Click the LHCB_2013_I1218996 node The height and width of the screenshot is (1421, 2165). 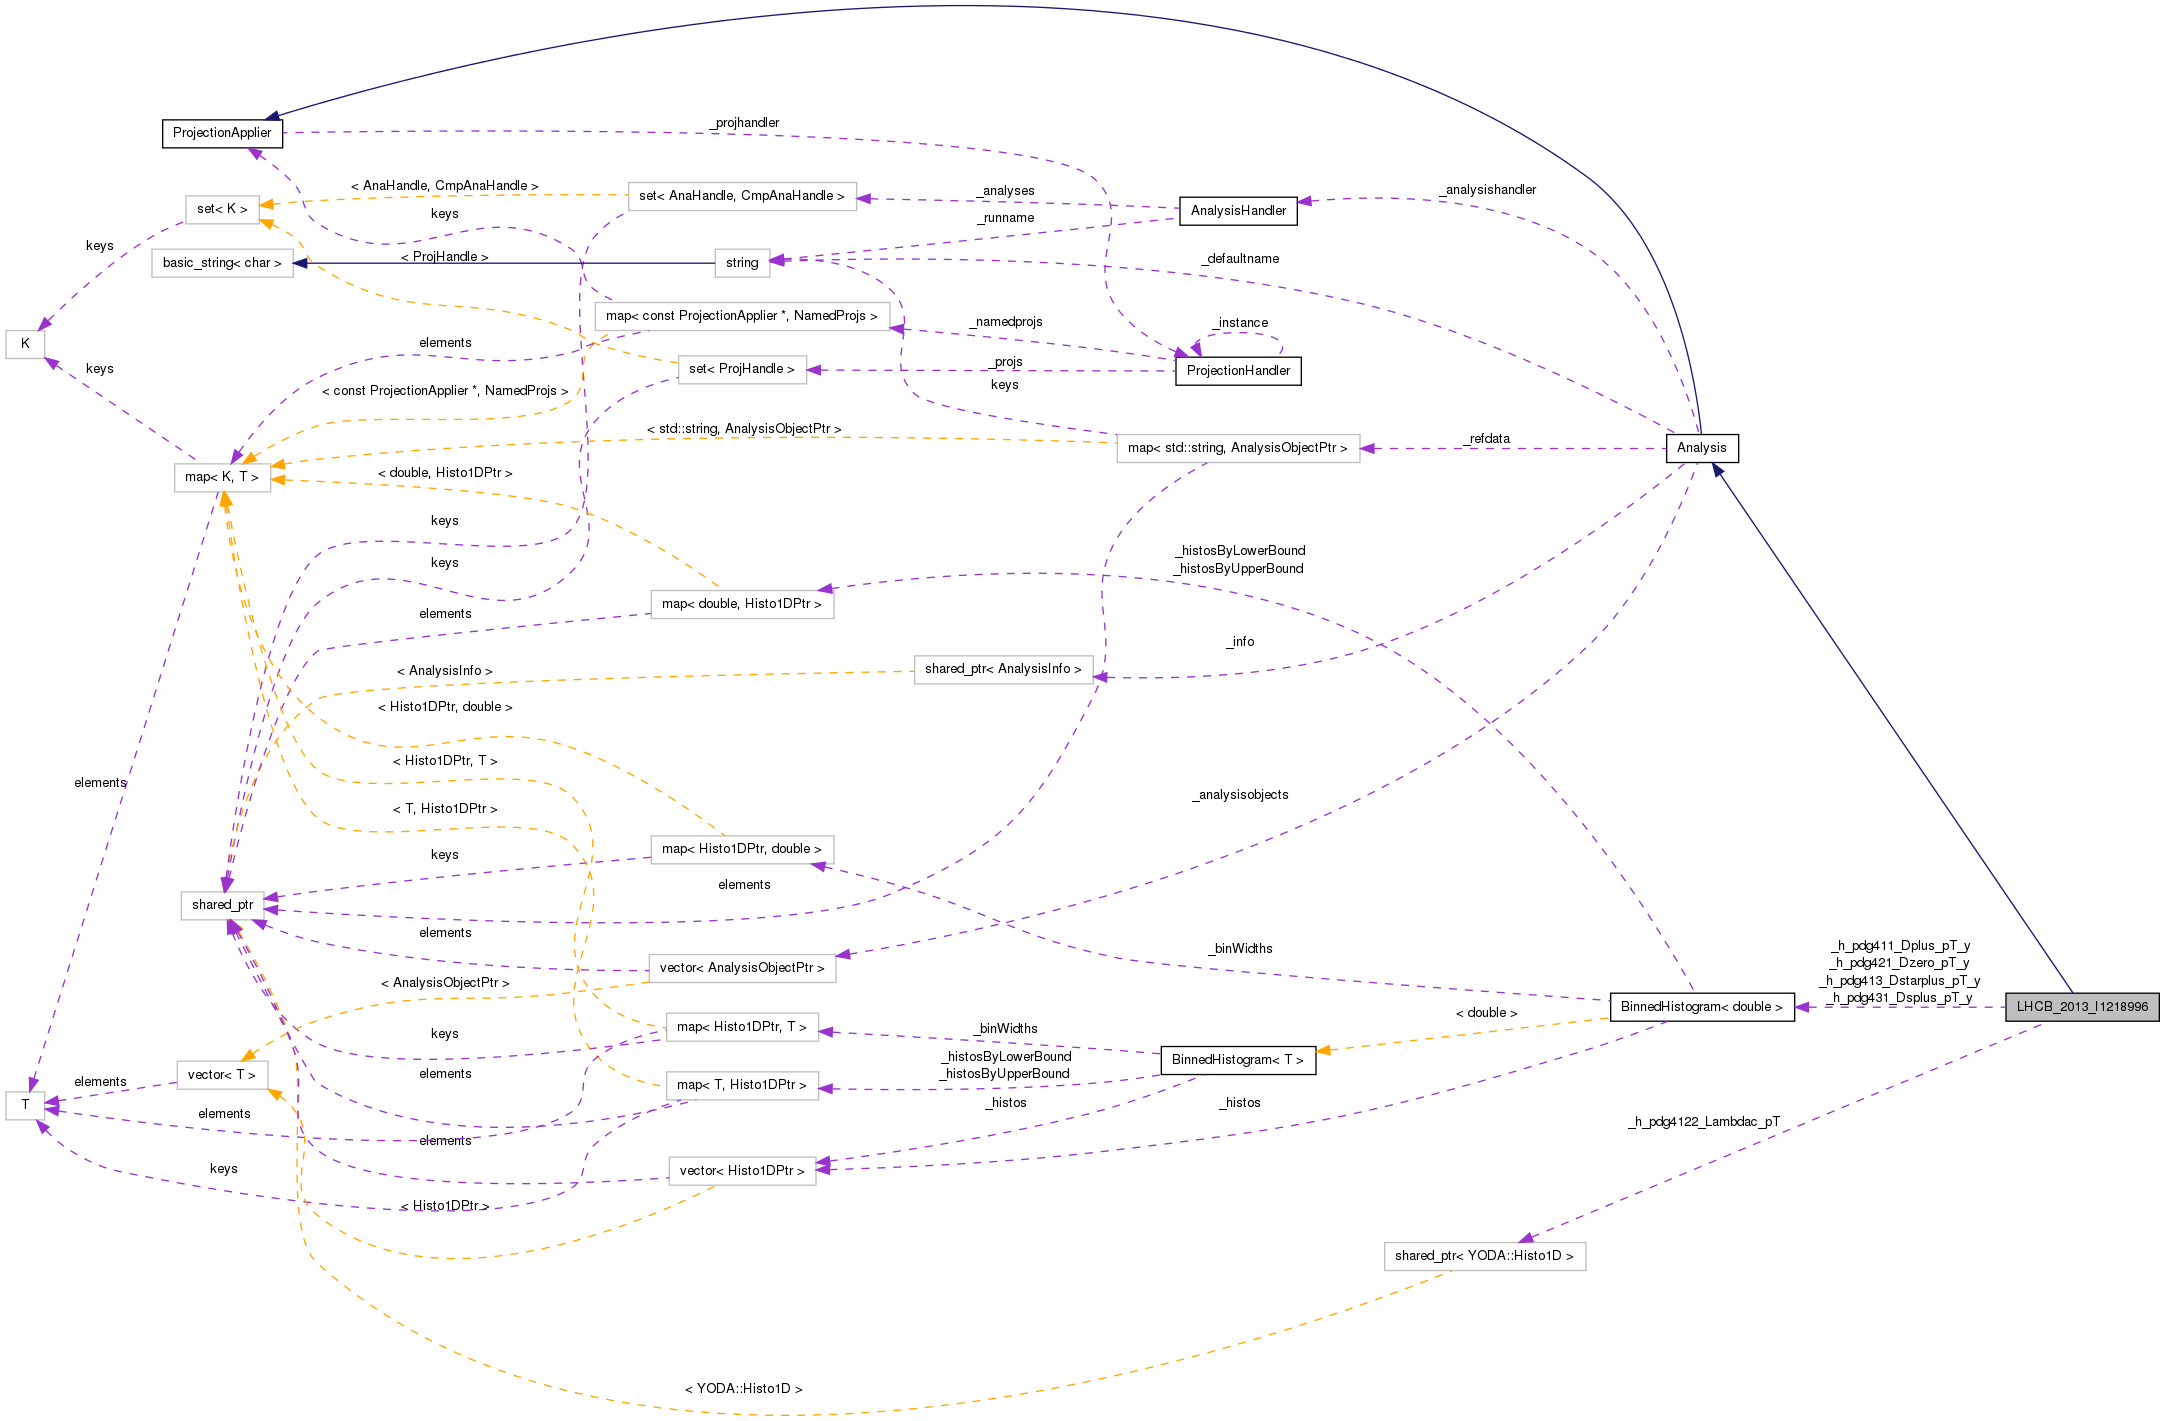2082,1007
